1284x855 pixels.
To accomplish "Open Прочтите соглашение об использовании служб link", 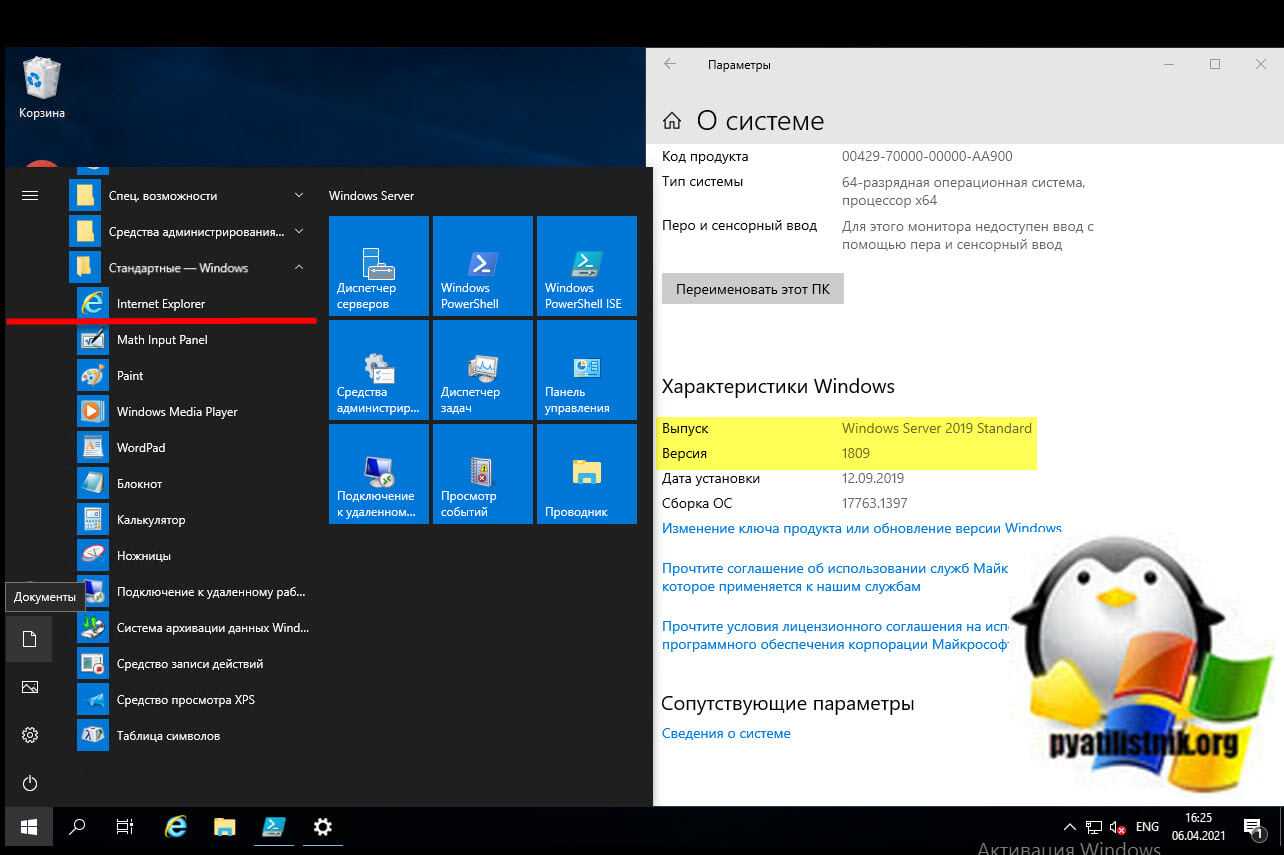I will [835, 577].
